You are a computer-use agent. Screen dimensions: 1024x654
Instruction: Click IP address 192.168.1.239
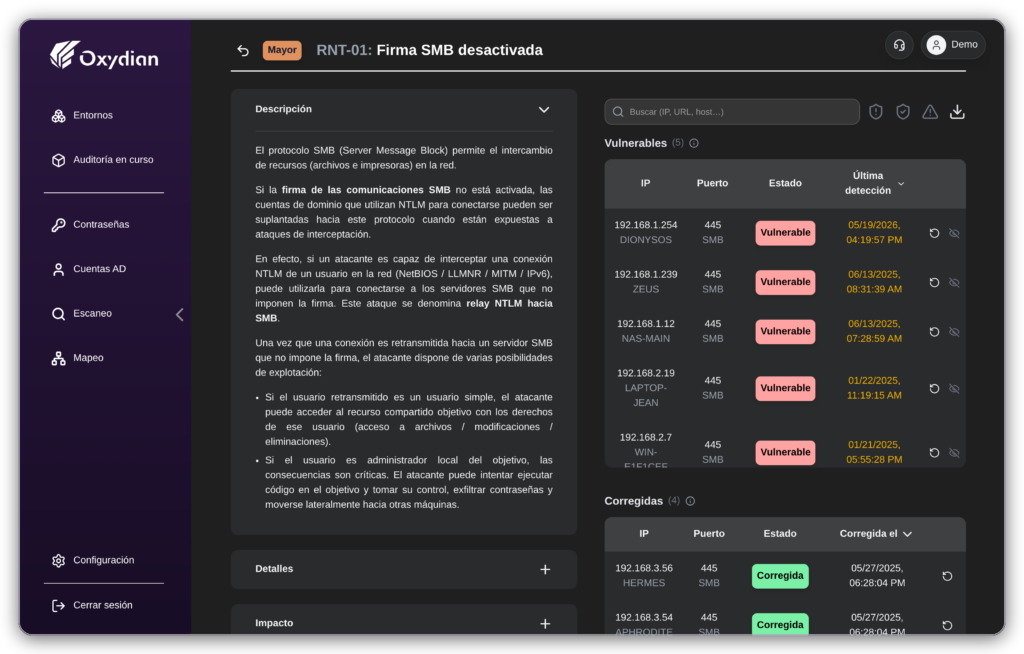(x=645, y=275)
